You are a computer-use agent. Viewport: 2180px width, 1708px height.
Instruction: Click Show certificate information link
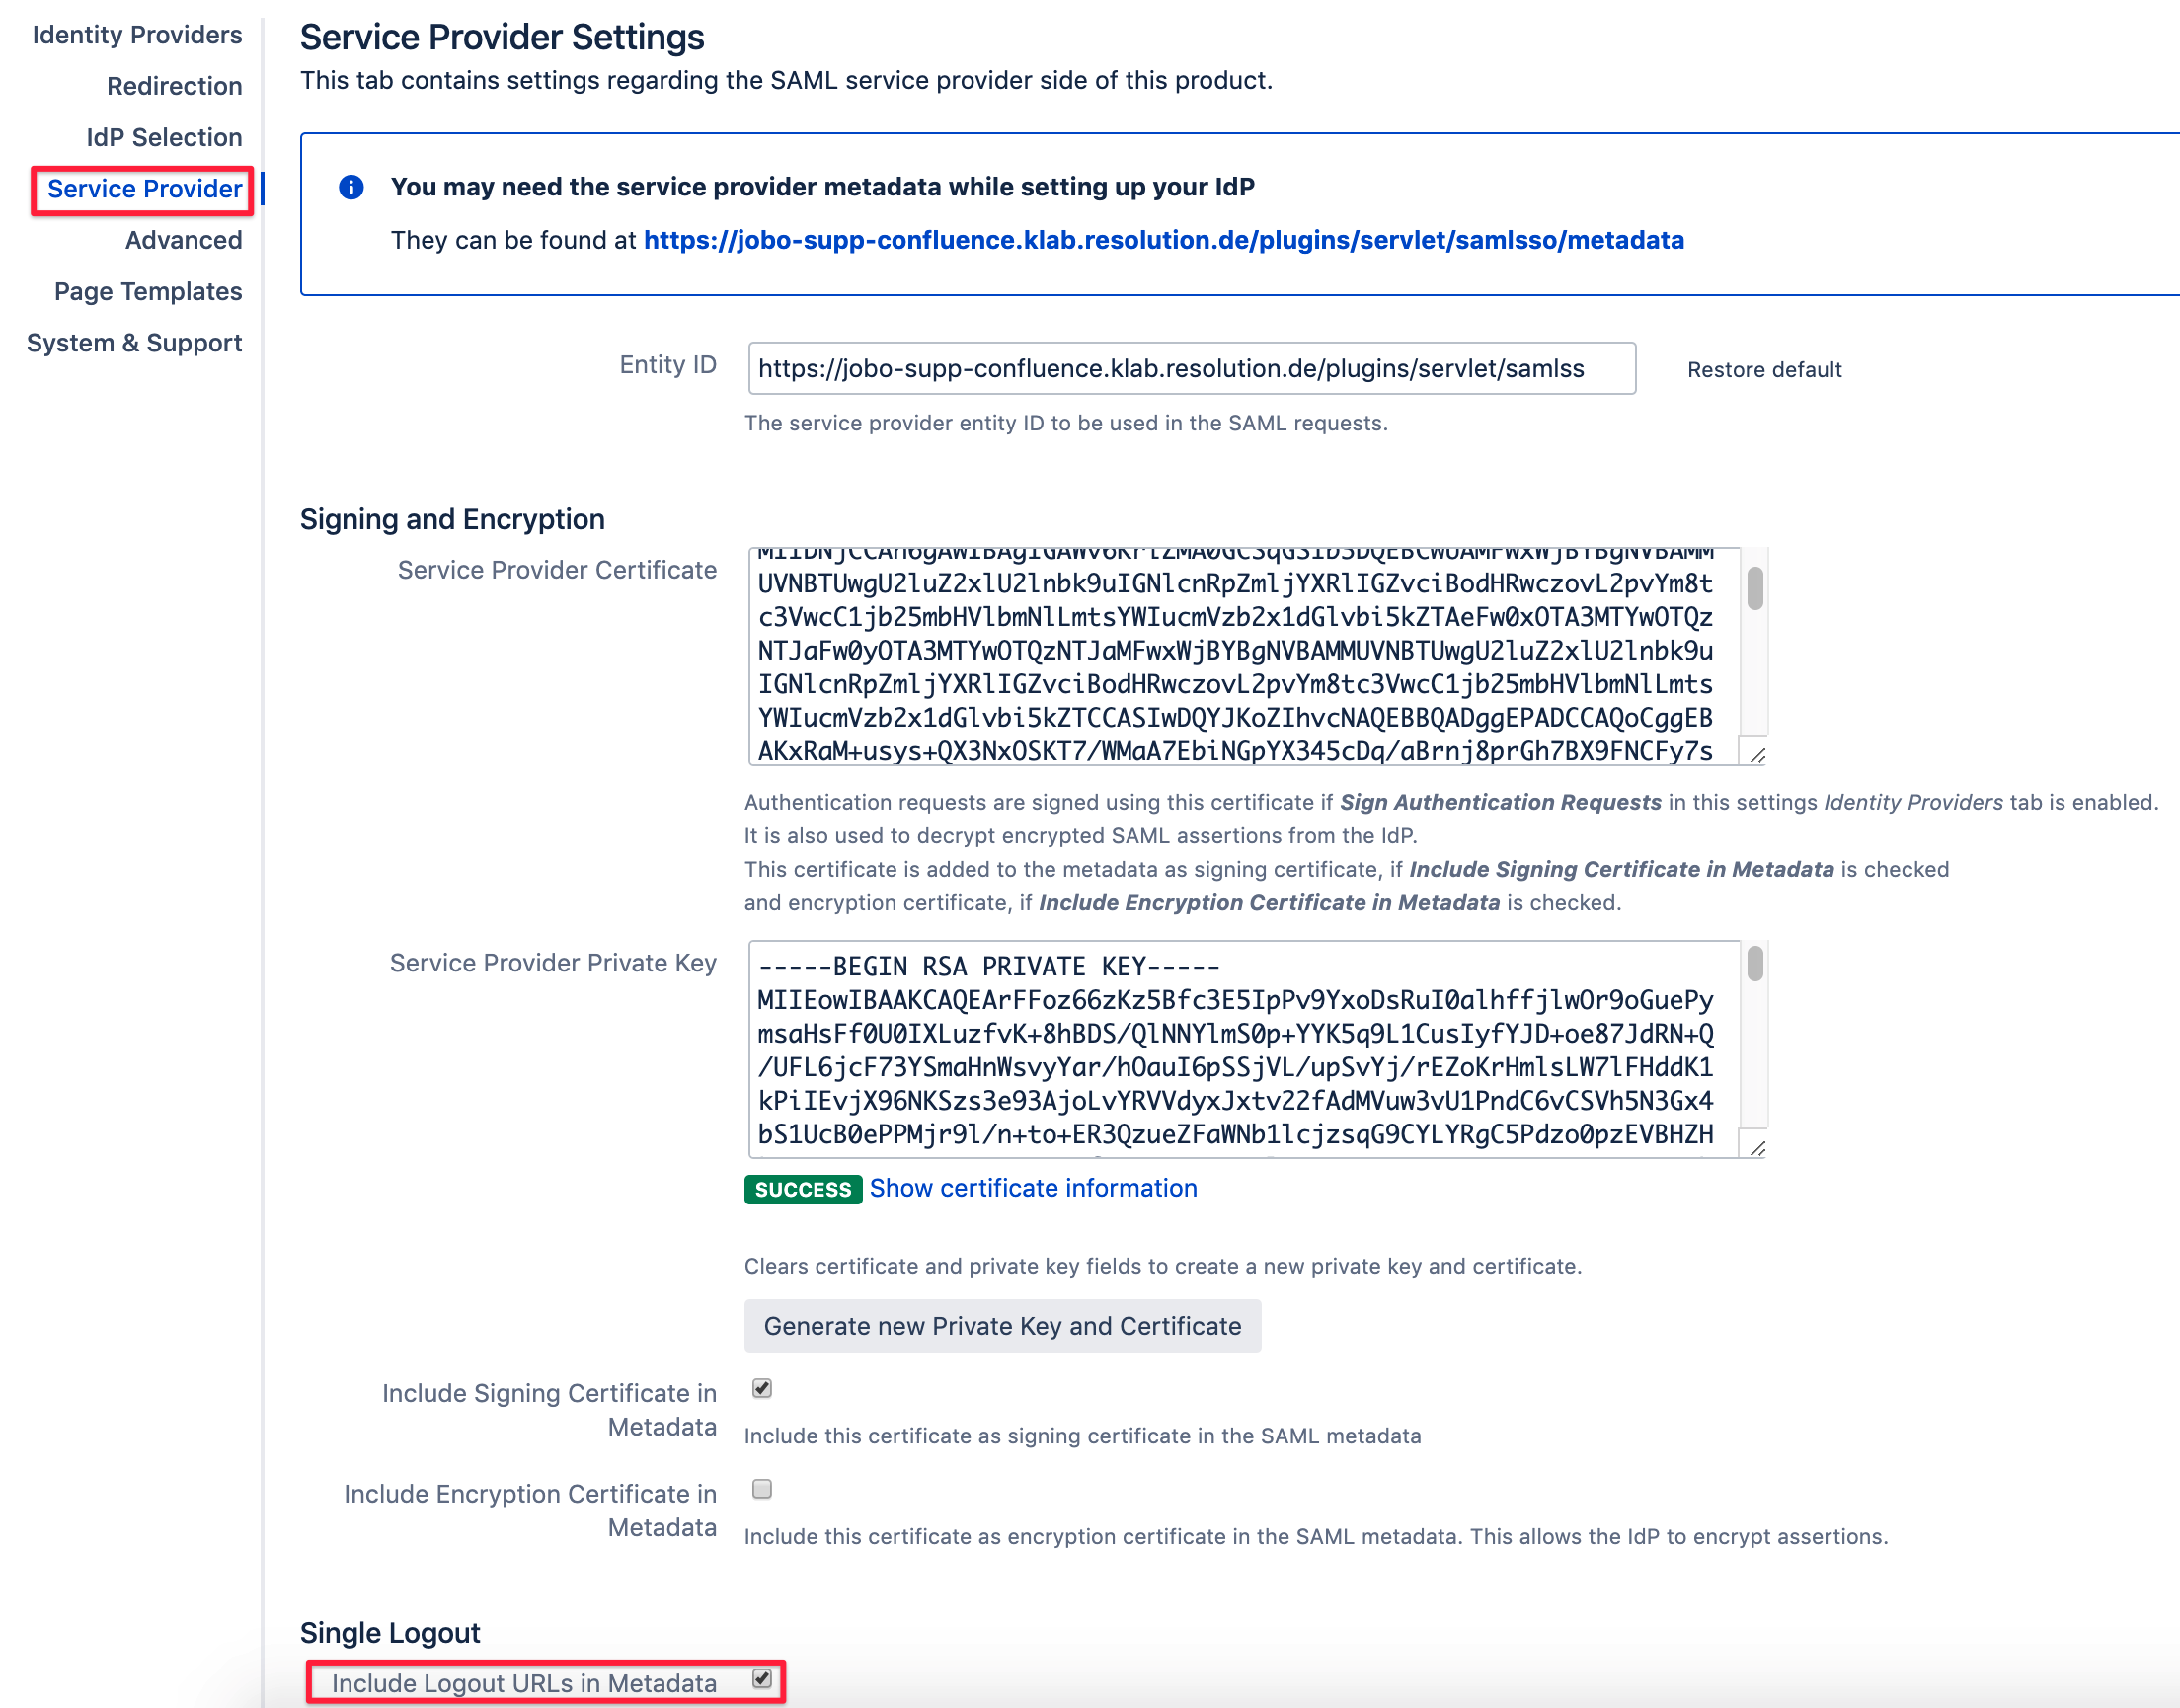pyautogui.click(x=1033, y=1188)
